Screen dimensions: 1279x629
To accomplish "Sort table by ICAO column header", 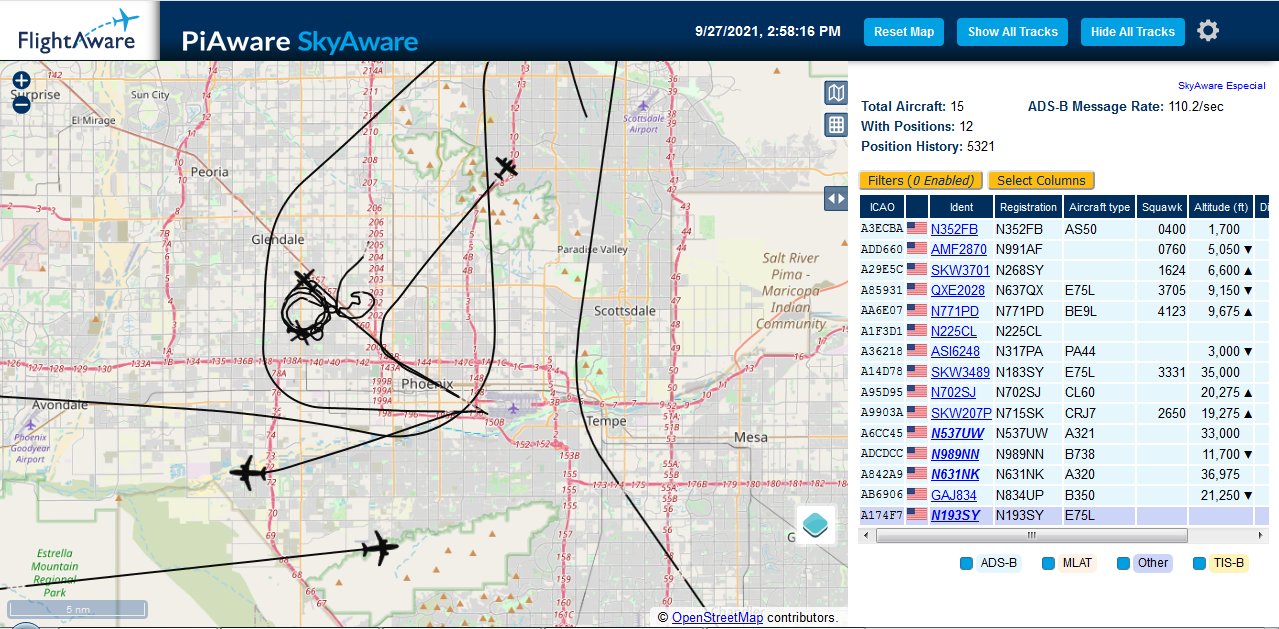I will coord(882,207).
